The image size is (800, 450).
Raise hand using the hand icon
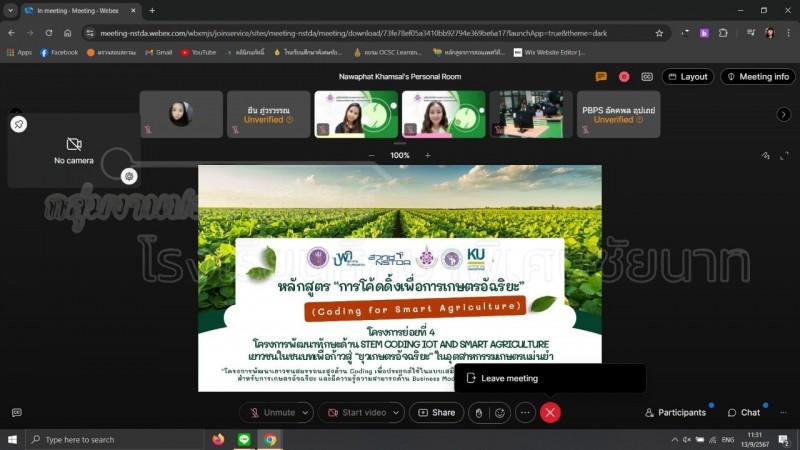pos(479,413)
